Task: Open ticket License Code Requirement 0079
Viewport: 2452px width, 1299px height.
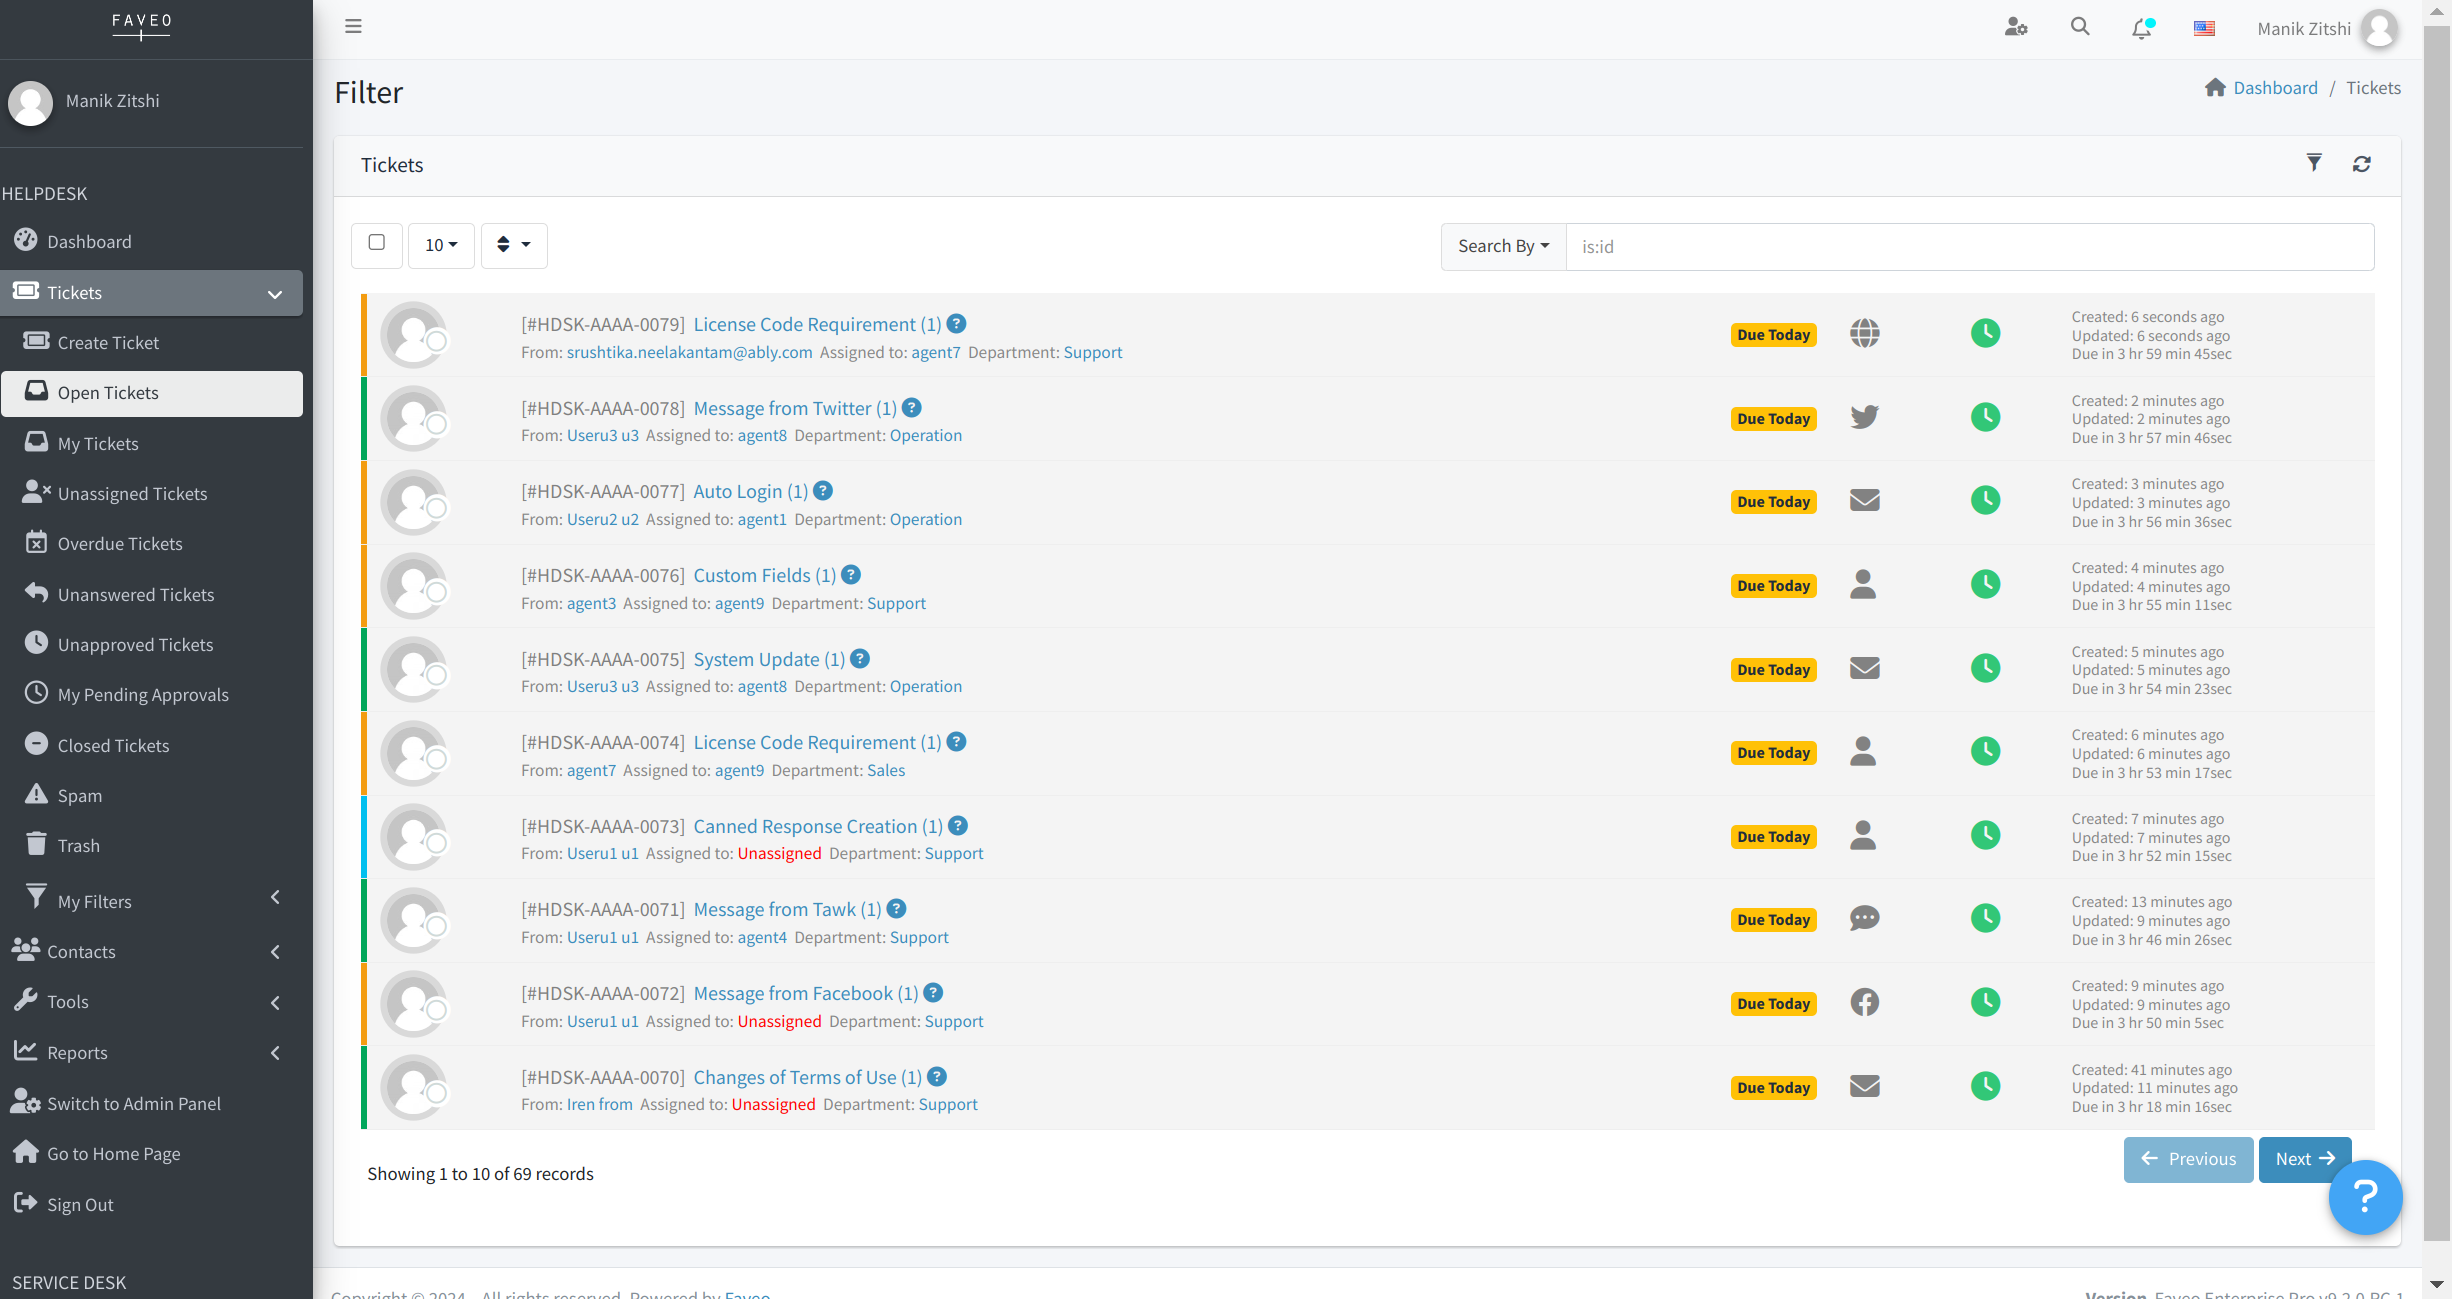Action: tap(817, 324)
